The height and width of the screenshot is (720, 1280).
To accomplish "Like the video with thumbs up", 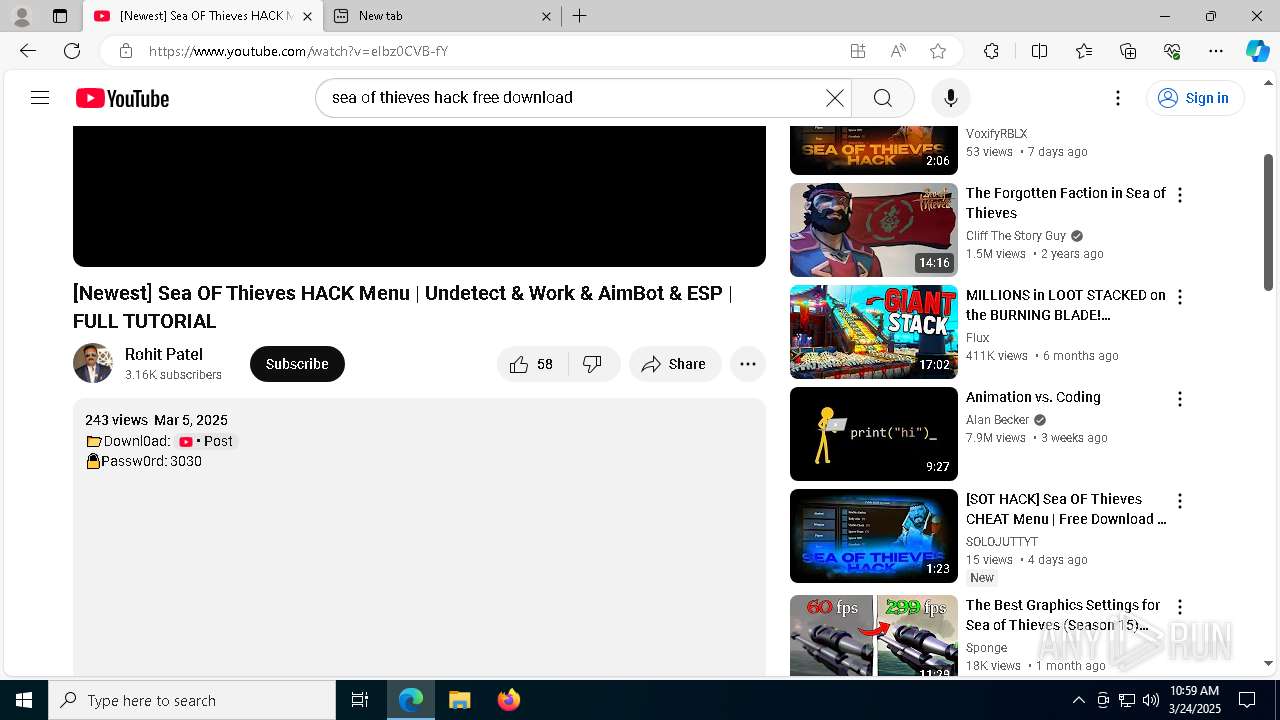I will click(x=532, y=364).
